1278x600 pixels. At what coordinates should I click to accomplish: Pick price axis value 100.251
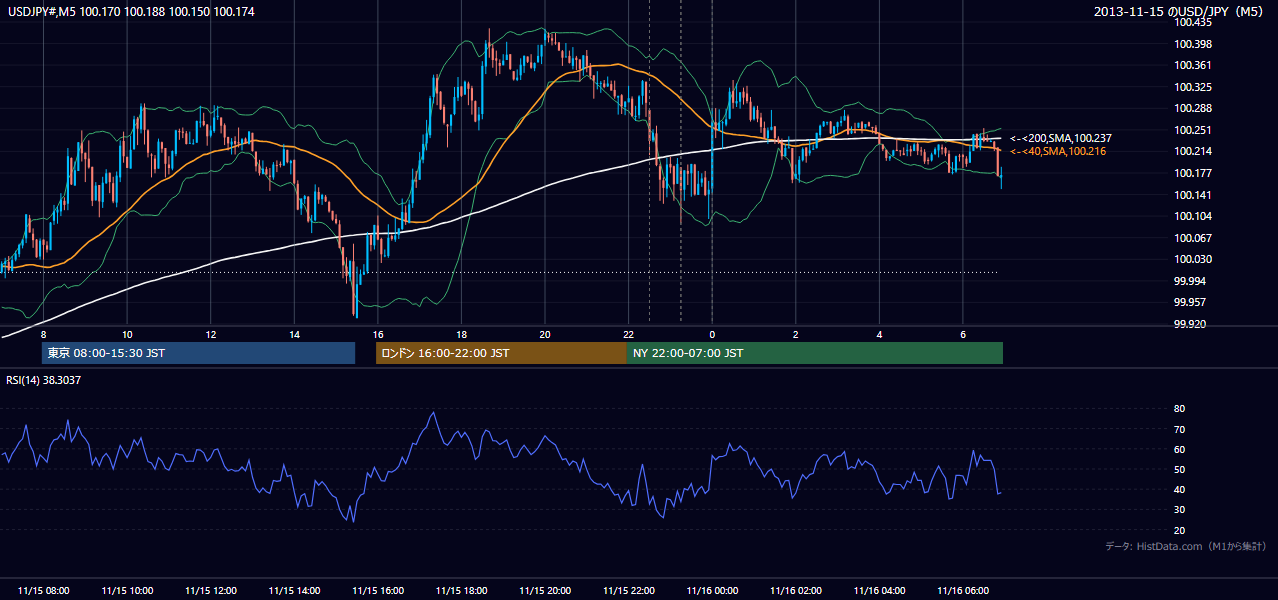coord(1194,130)
